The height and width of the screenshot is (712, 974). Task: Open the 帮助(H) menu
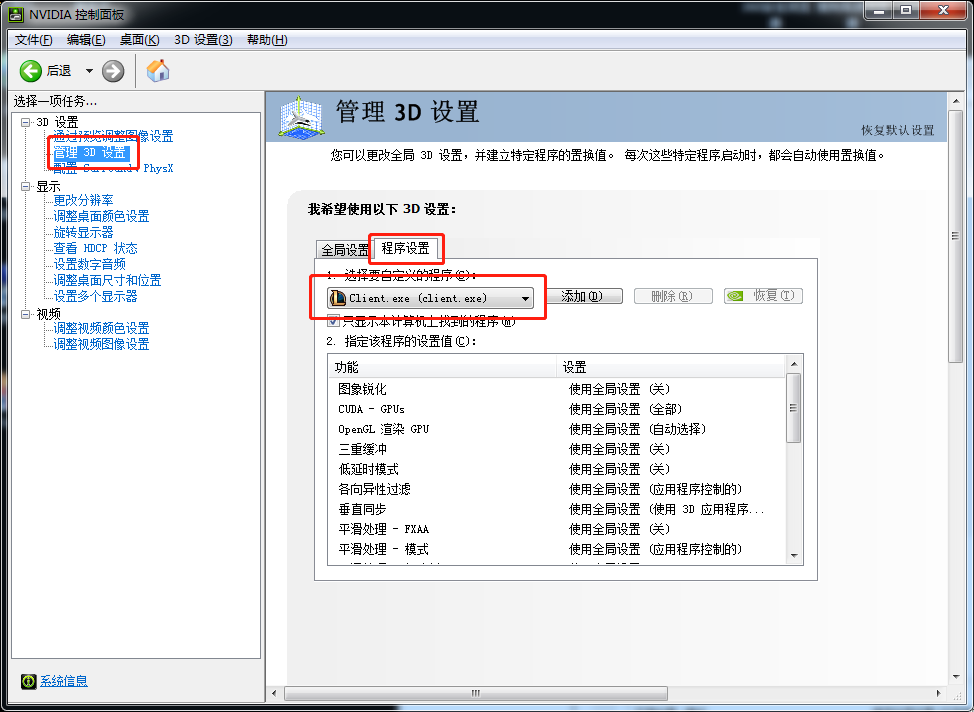267,40
